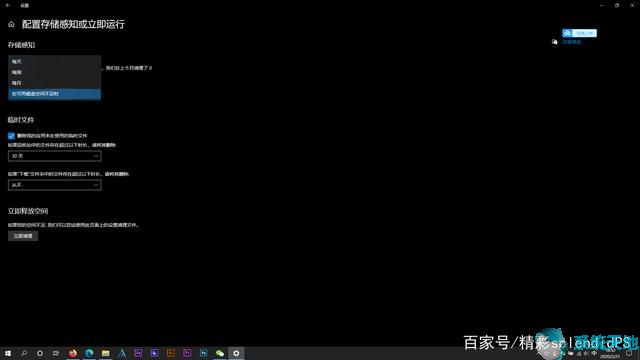Minimize the Settings window
This screenshot has height=360, width=640.
point(602,5)
